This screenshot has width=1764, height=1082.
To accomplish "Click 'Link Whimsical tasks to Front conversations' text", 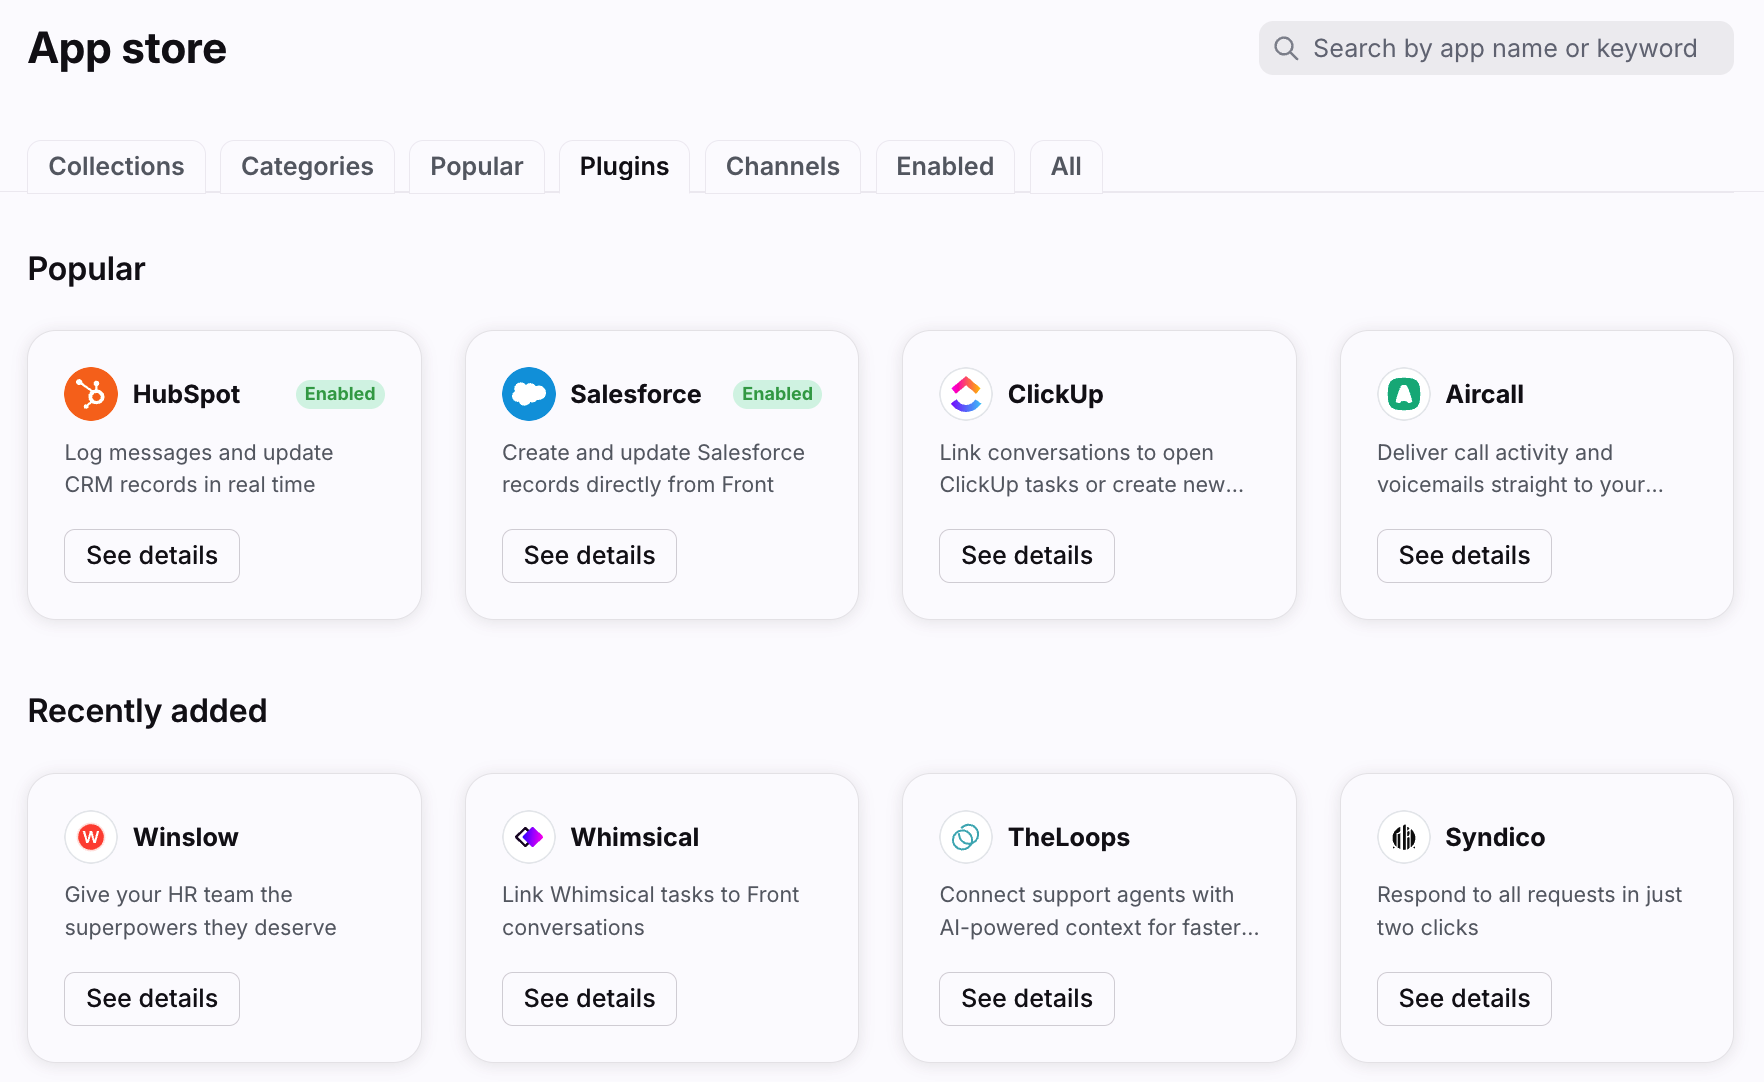I will [x=650, y=911].
